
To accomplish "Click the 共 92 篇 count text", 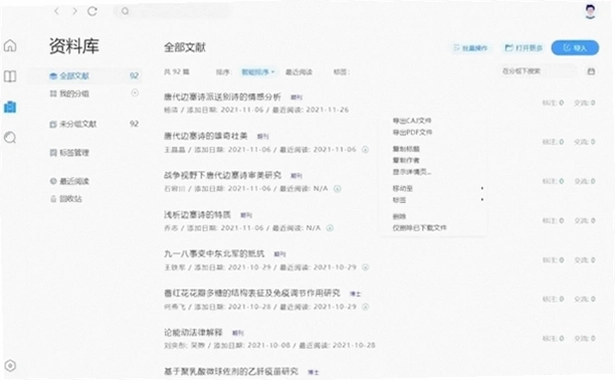I will [x=176, y=72].
